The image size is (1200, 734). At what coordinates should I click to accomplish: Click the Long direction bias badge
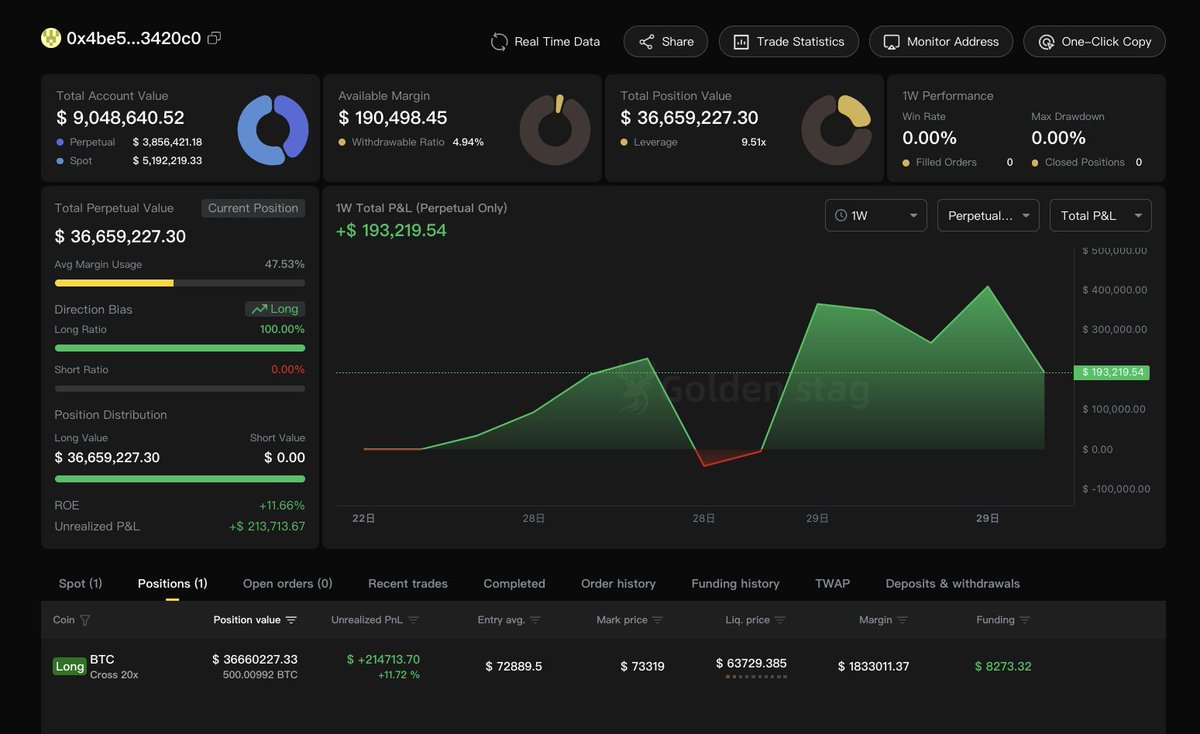[275, 309]
